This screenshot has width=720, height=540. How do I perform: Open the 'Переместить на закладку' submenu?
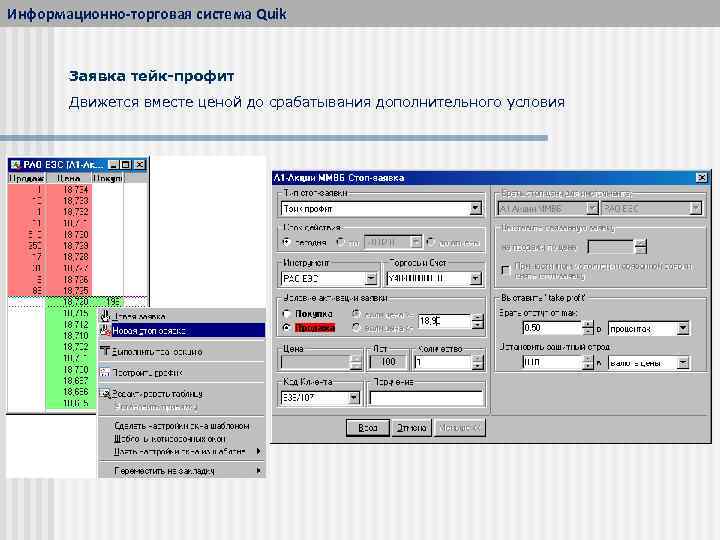(182, 471)
